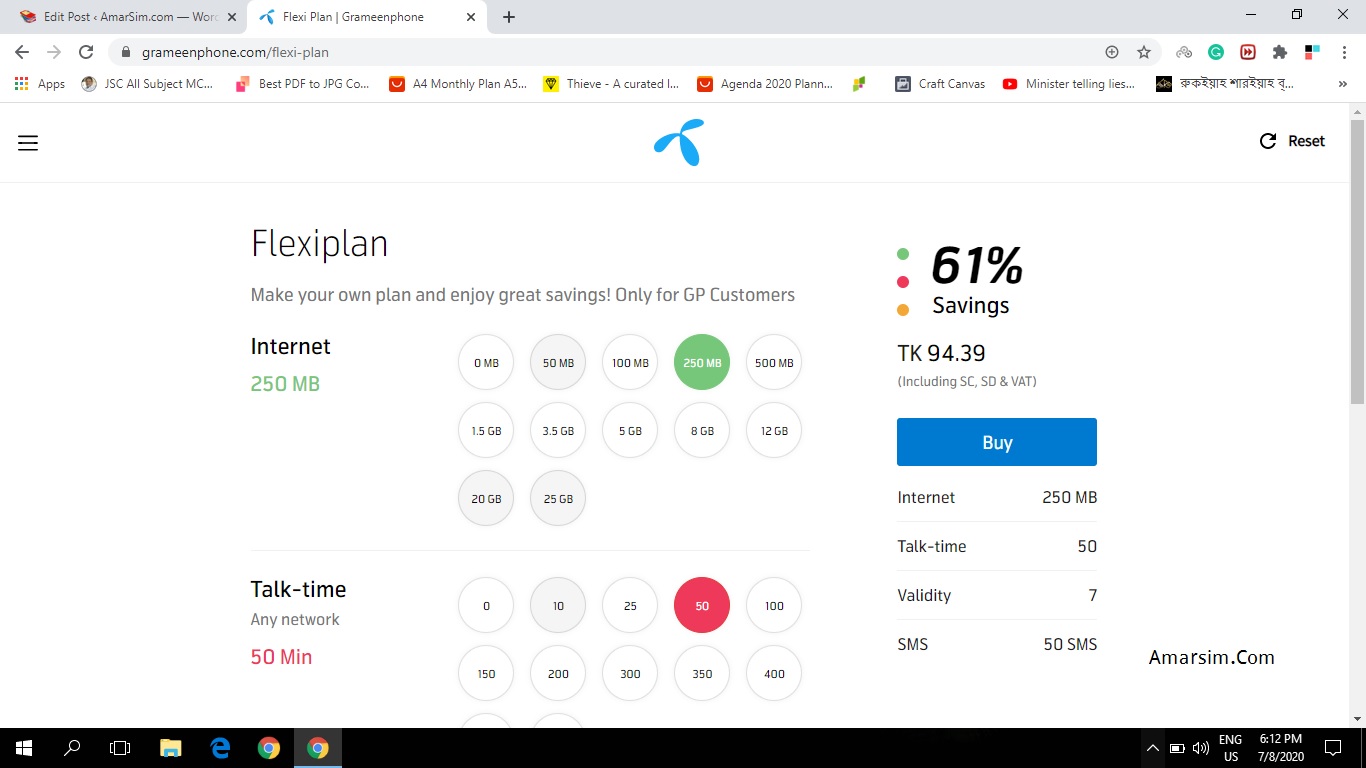Open Best PDF to JPG bookmark
The image size is (1366, 768).
click(x=303, y=84)
